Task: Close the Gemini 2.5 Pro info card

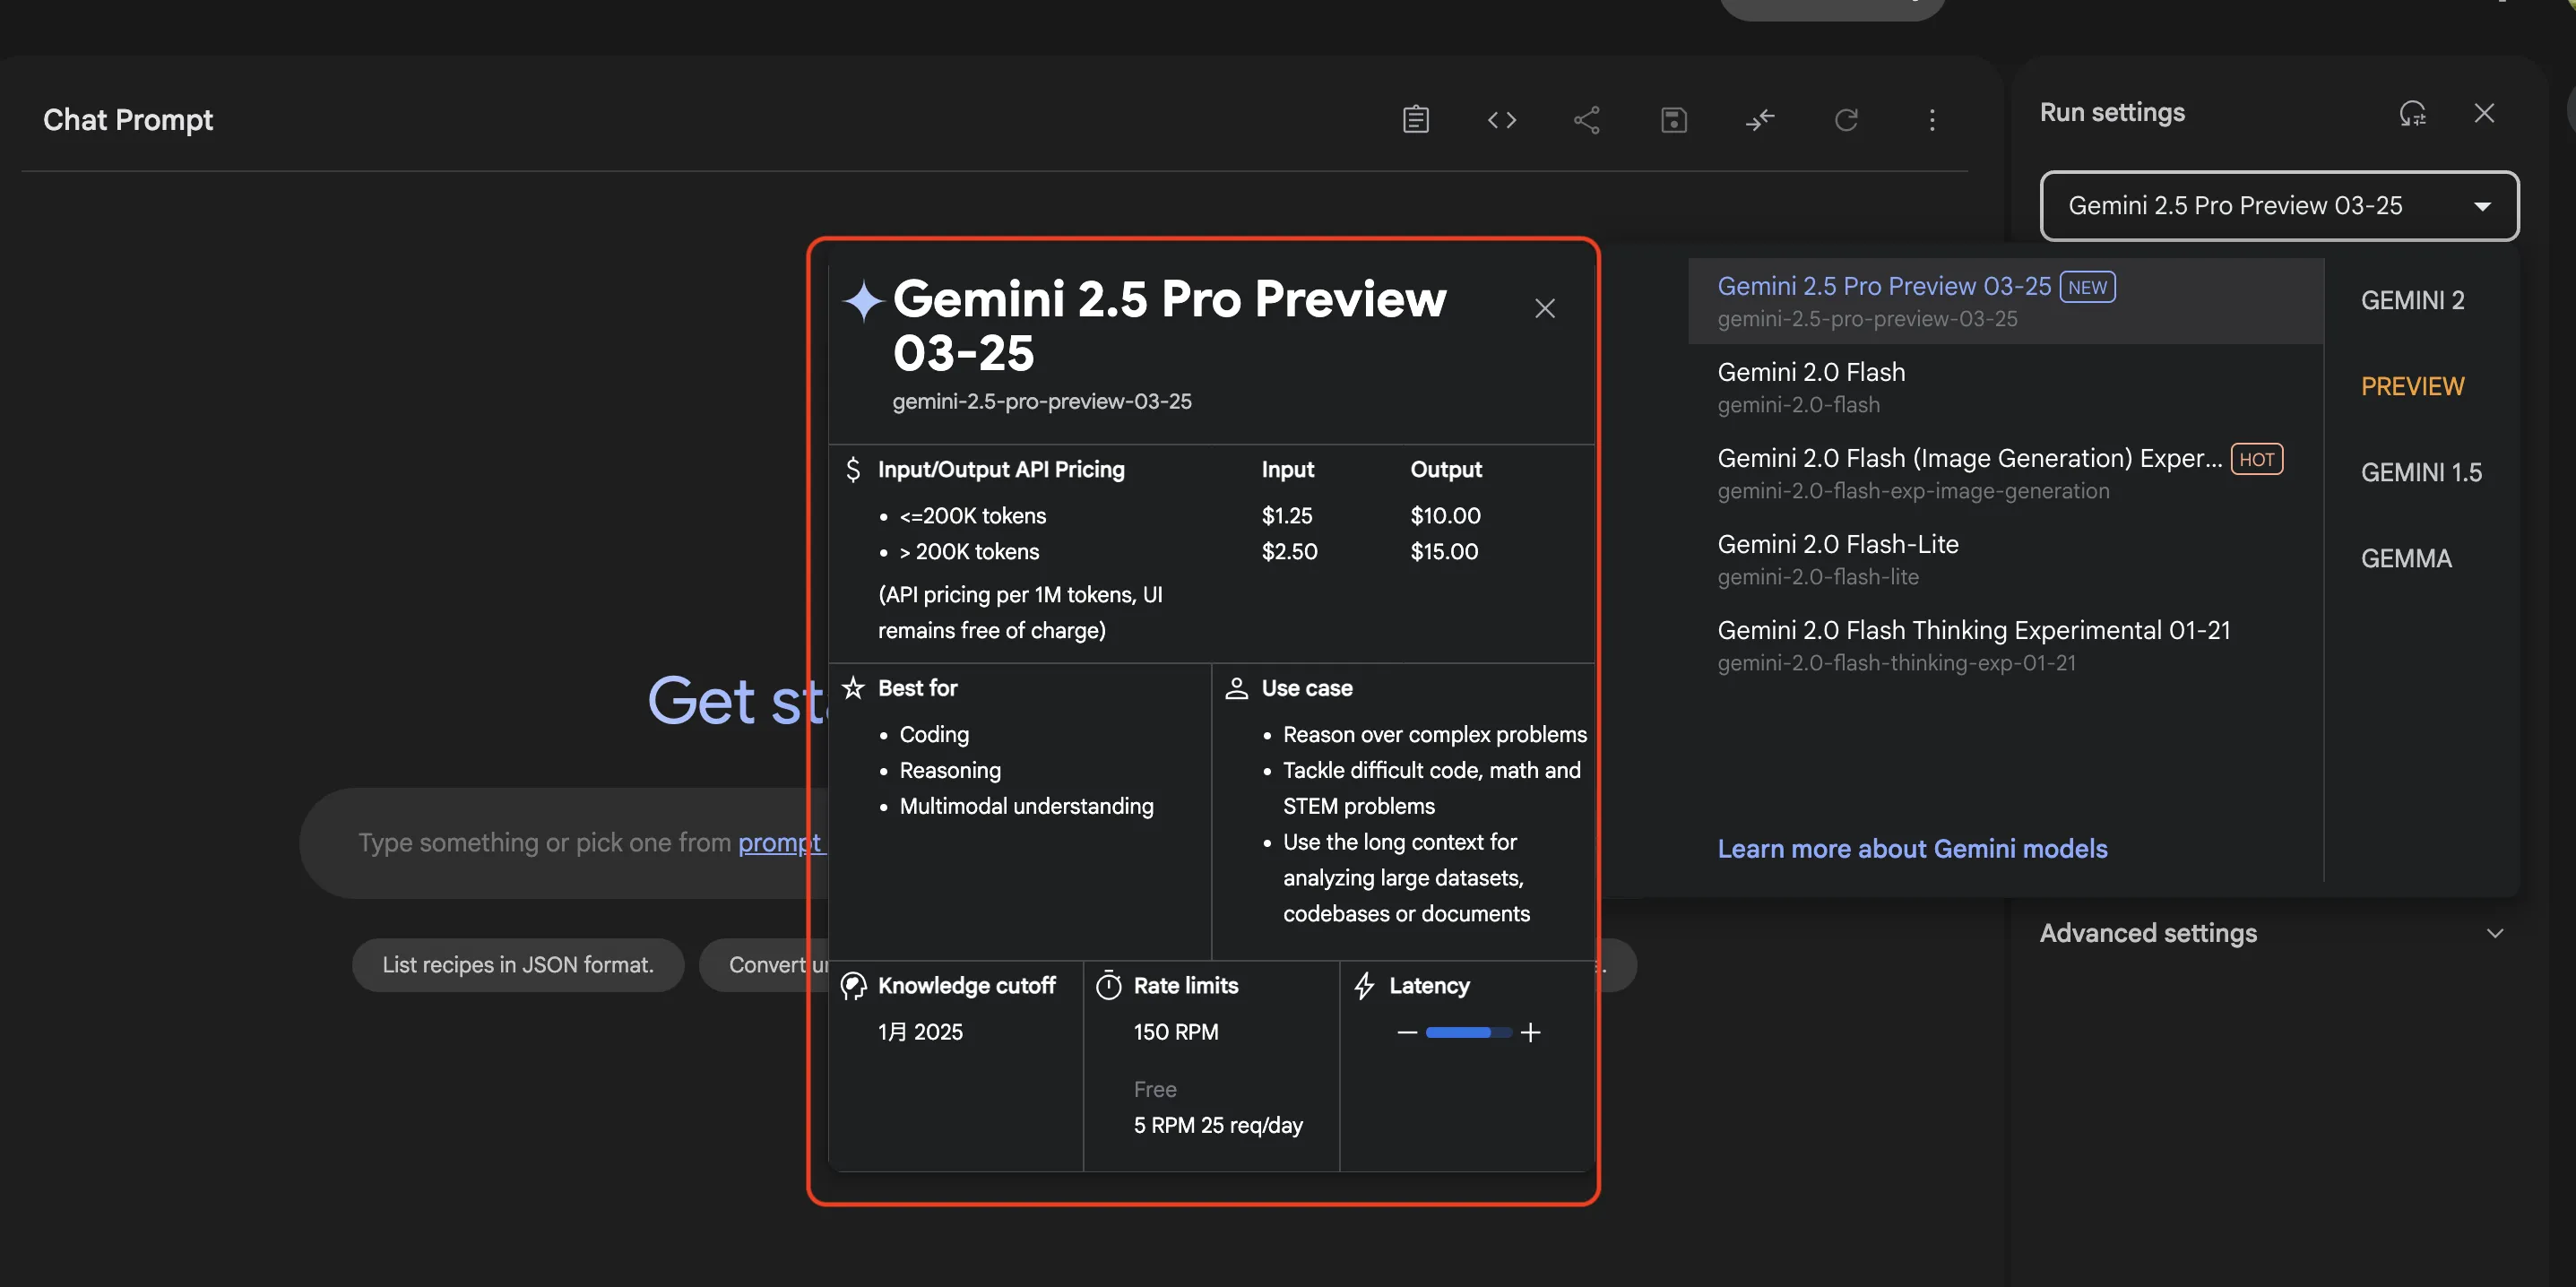Action: tap(1544, 308)
